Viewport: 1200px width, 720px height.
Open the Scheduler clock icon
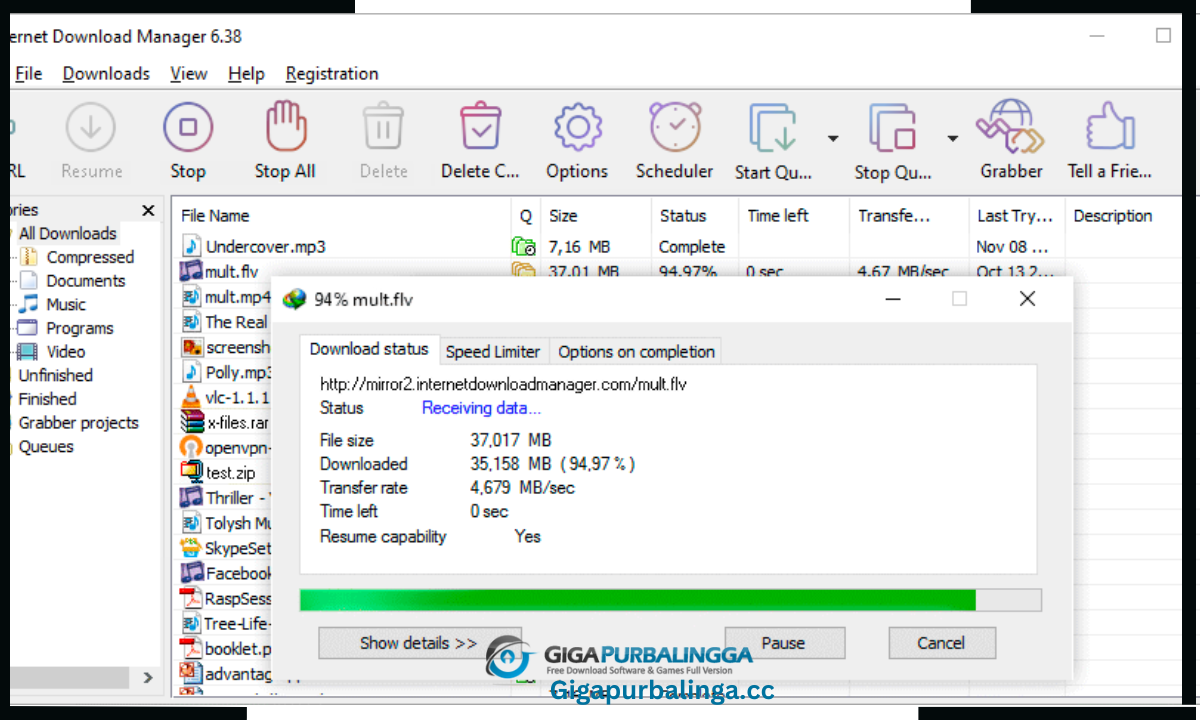675,127
